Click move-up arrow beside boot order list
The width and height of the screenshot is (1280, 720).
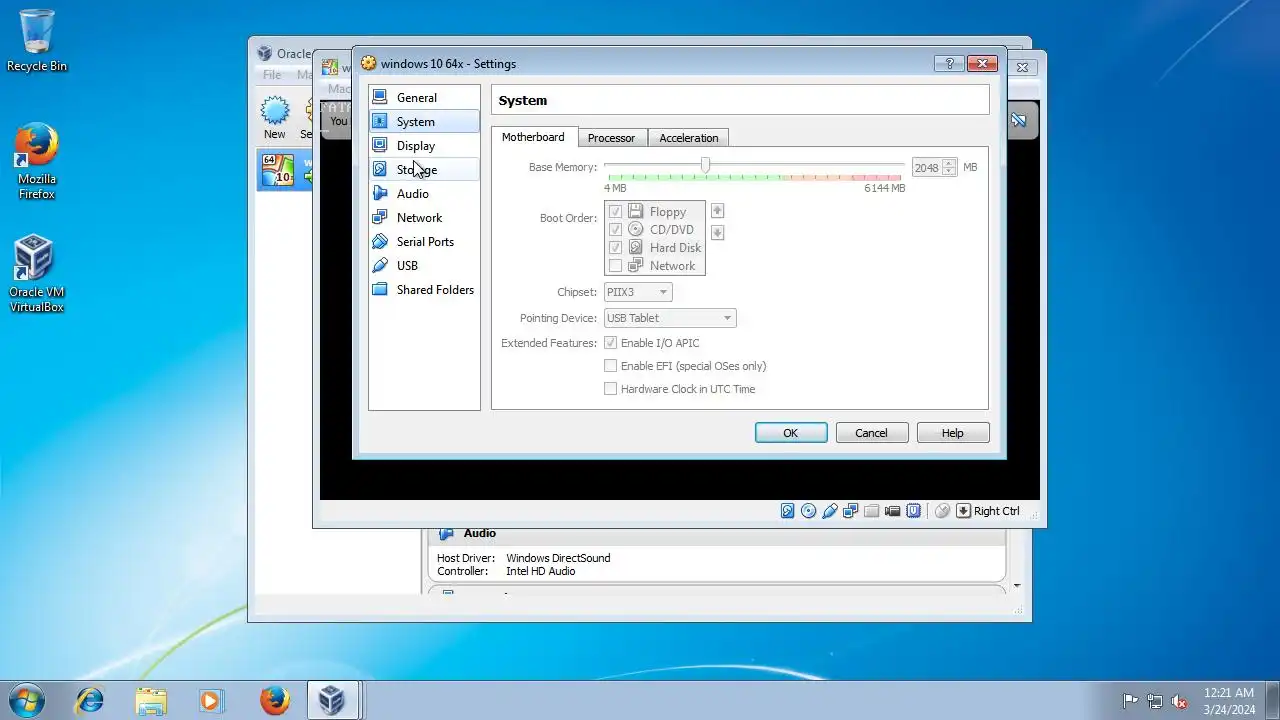[717, 211]
